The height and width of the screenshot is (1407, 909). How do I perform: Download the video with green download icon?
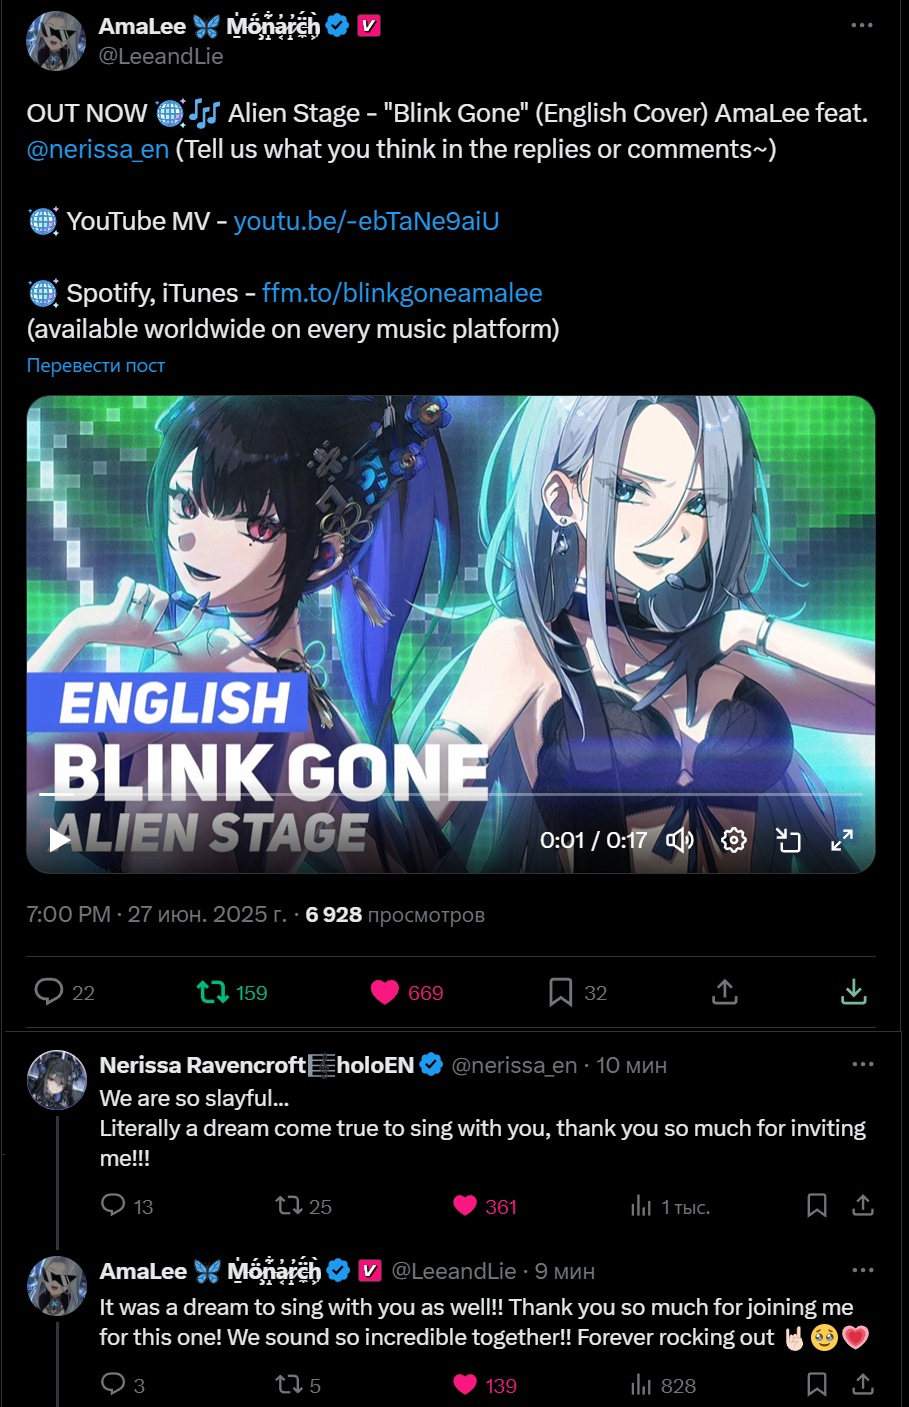tap(853, 992)
